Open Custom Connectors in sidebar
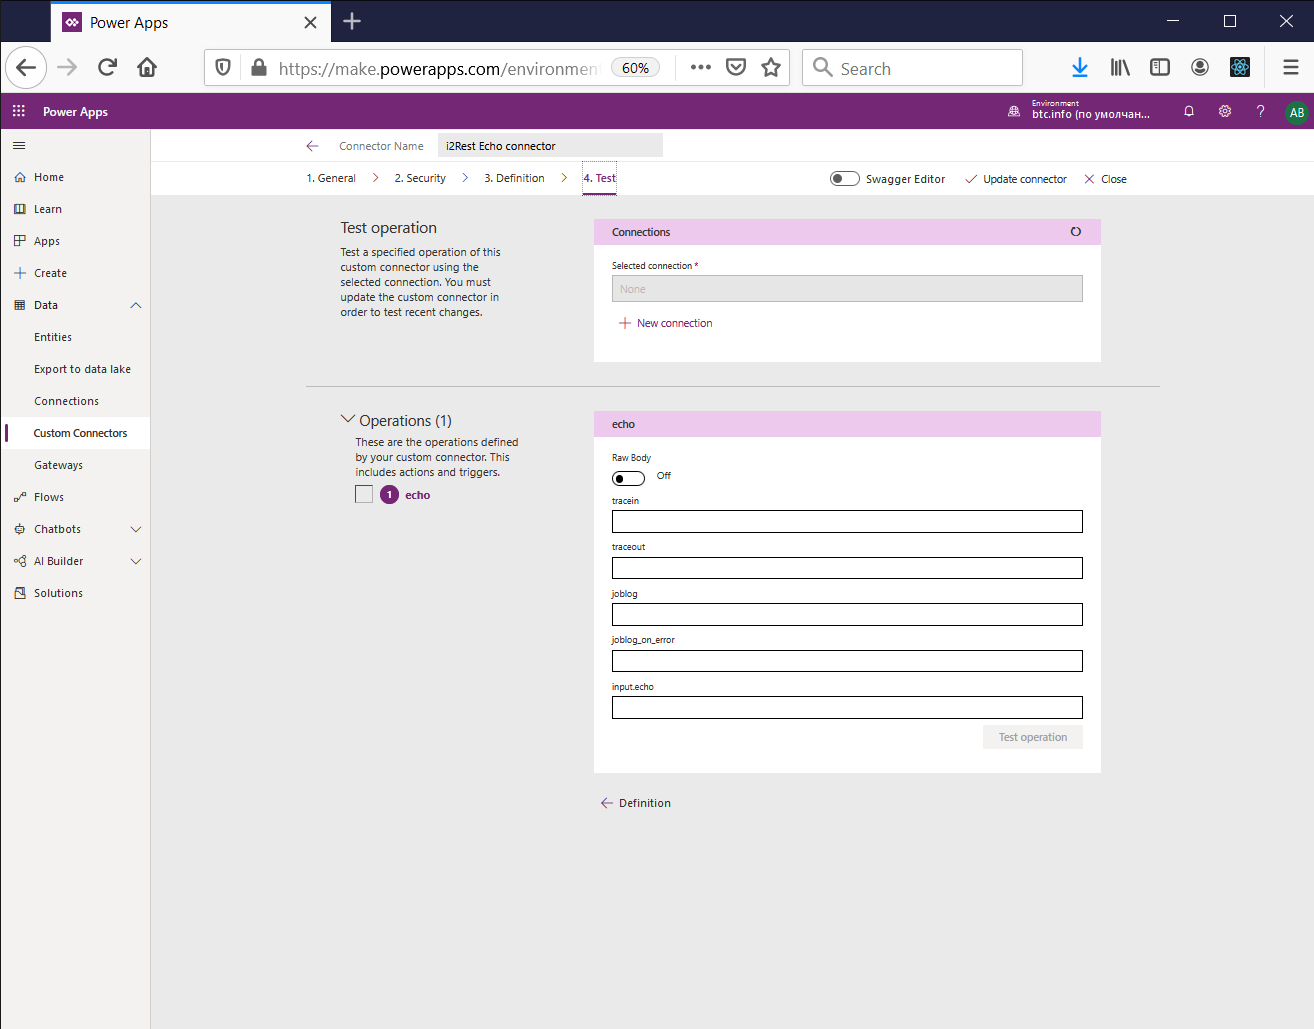 [80, 433]
